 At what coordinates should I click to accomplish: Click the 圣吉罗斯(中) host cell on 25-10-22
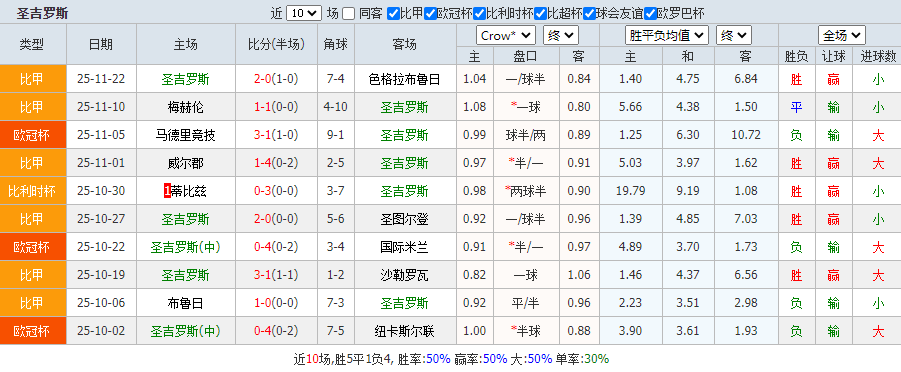186,248
